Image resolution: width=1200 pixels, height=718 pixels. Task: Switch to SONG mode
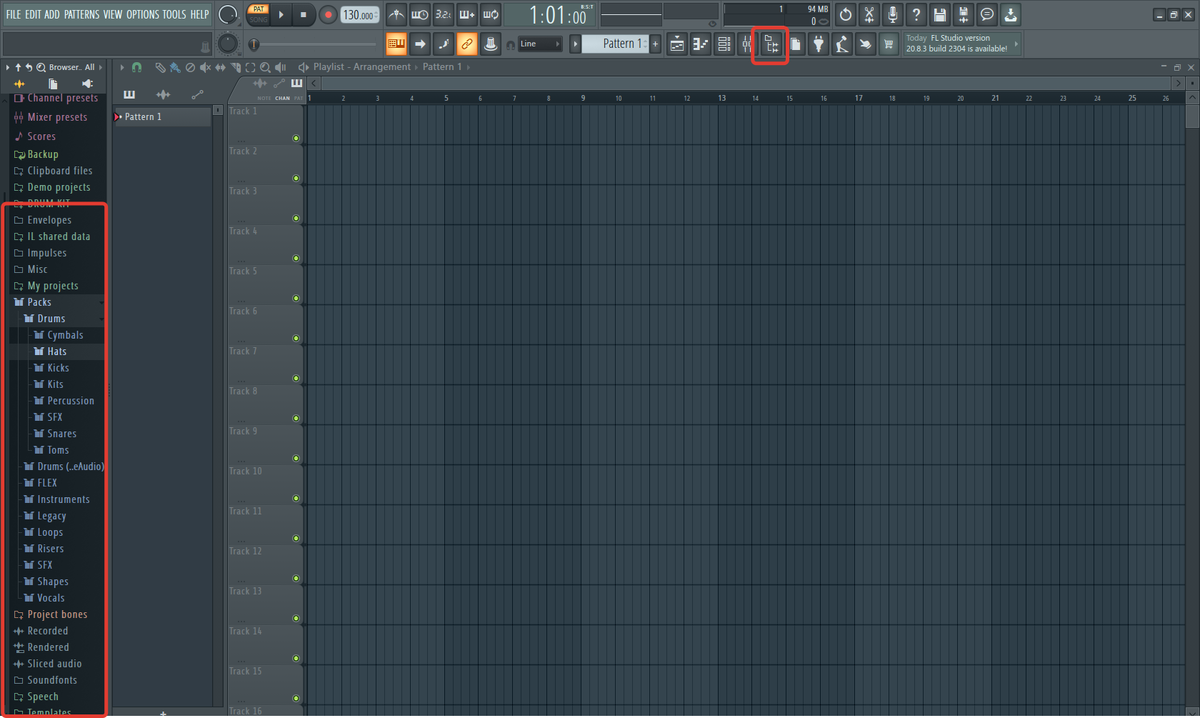point(257,21)
